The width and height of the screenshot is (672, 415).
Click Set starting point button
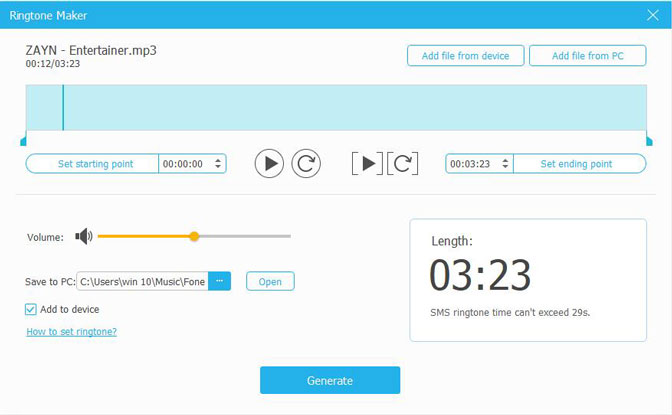[x=92, y=164]
